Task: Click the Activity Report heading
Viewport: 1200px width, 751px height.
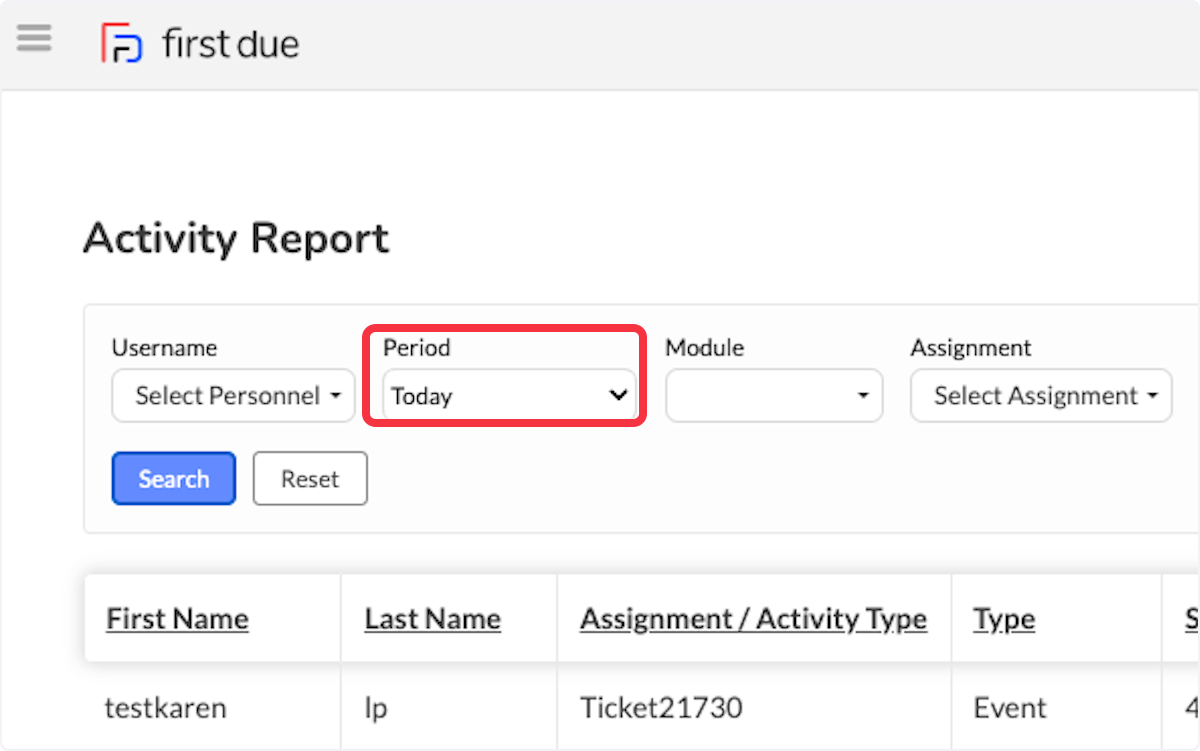Action: point(236,239)
